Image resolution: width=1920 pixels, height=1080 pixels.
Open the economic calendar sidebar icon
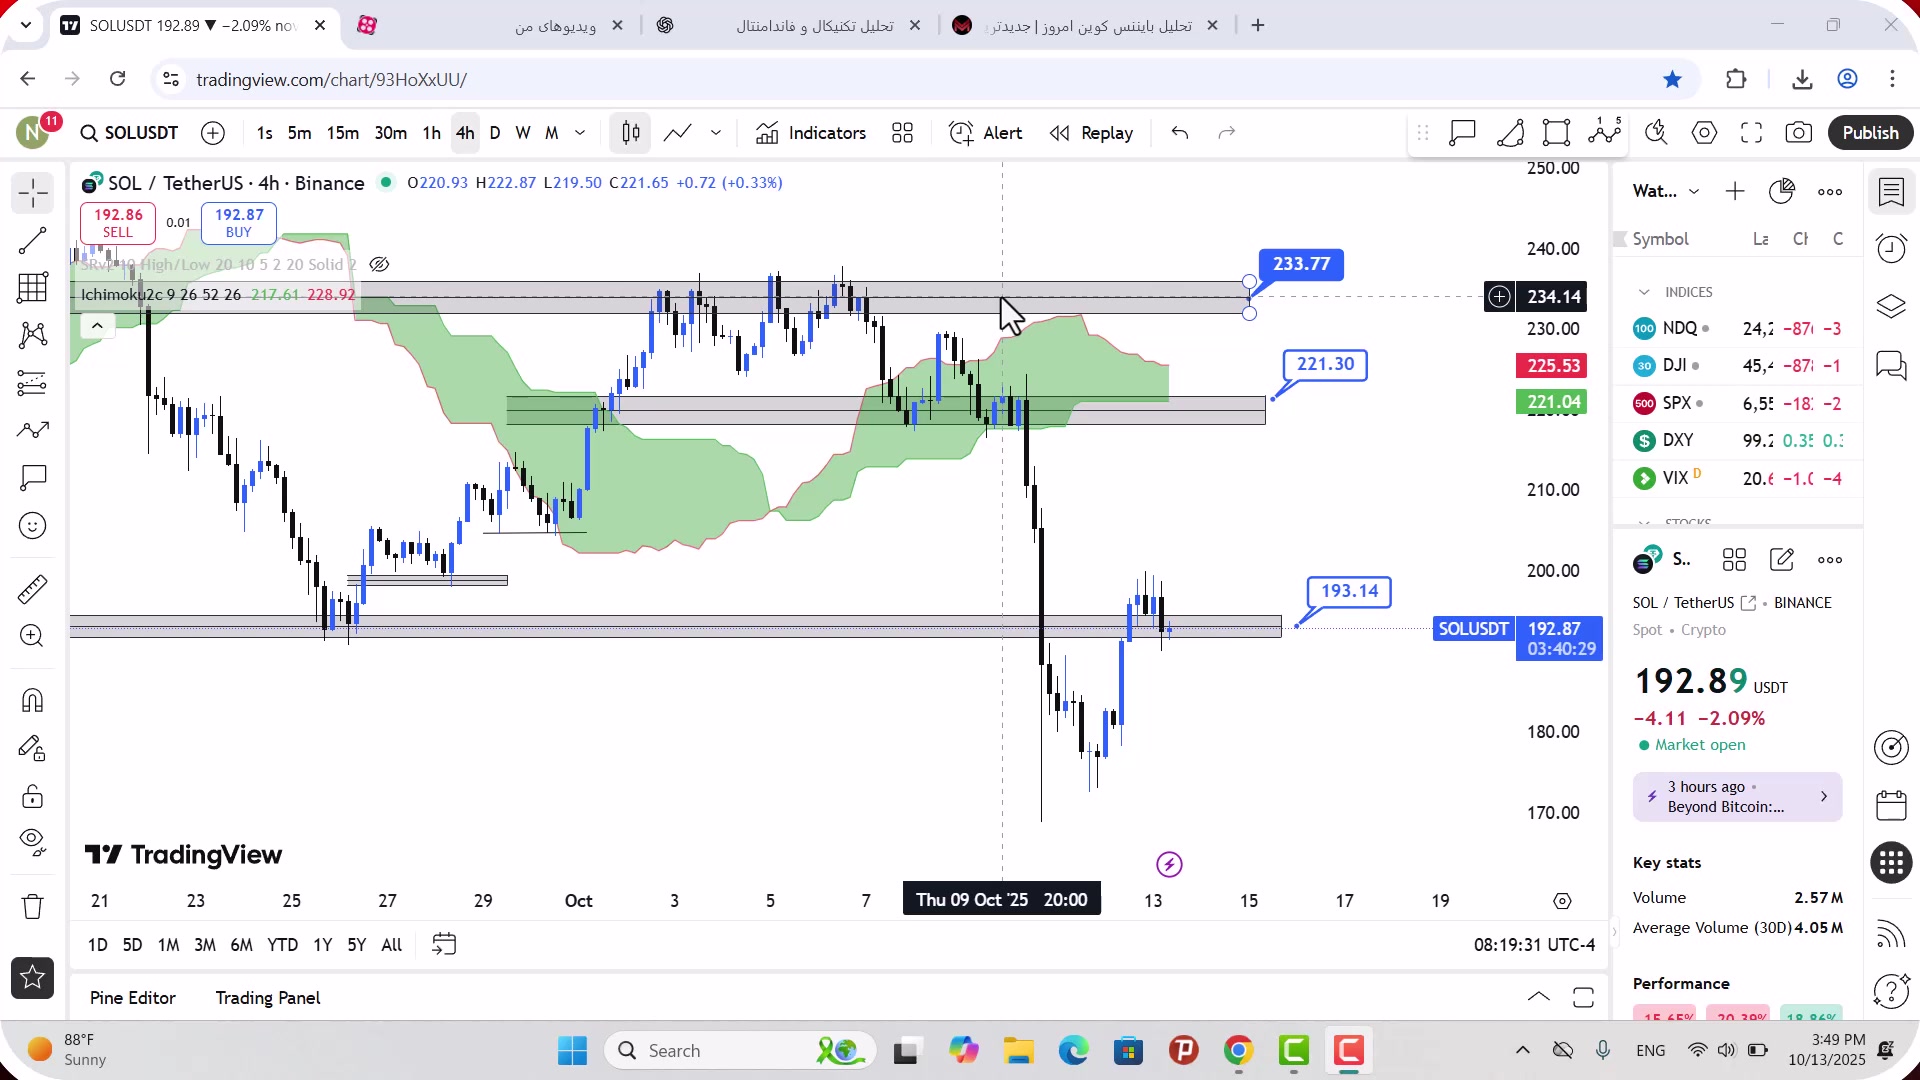point(1891,805)
